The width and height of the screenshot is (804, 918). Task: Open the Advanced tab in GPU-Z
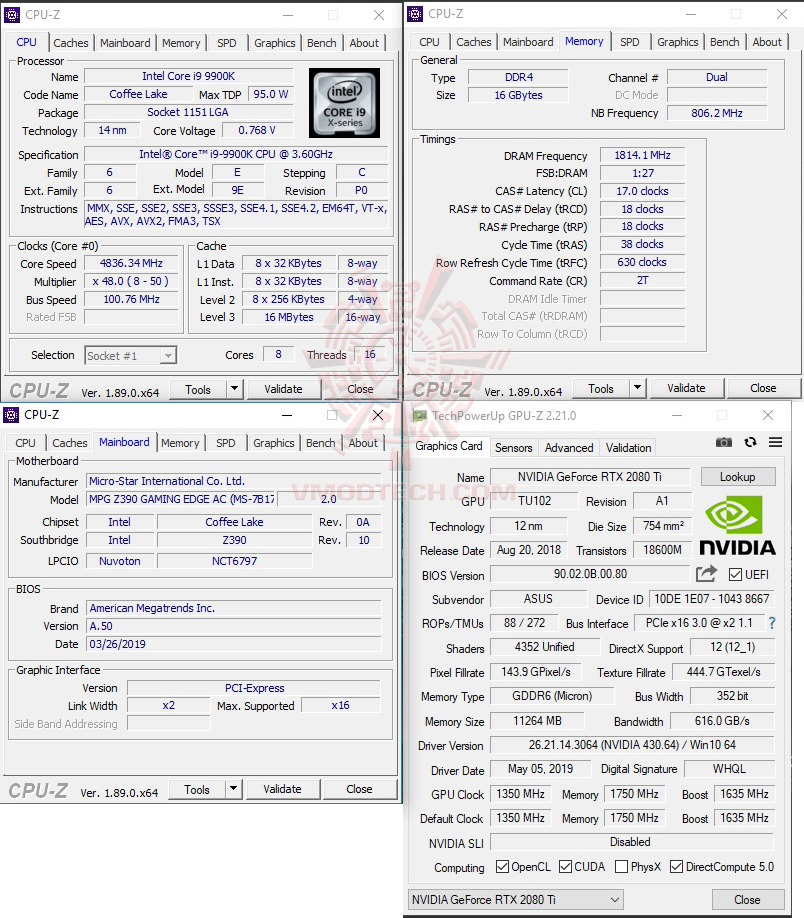(569, 448)
